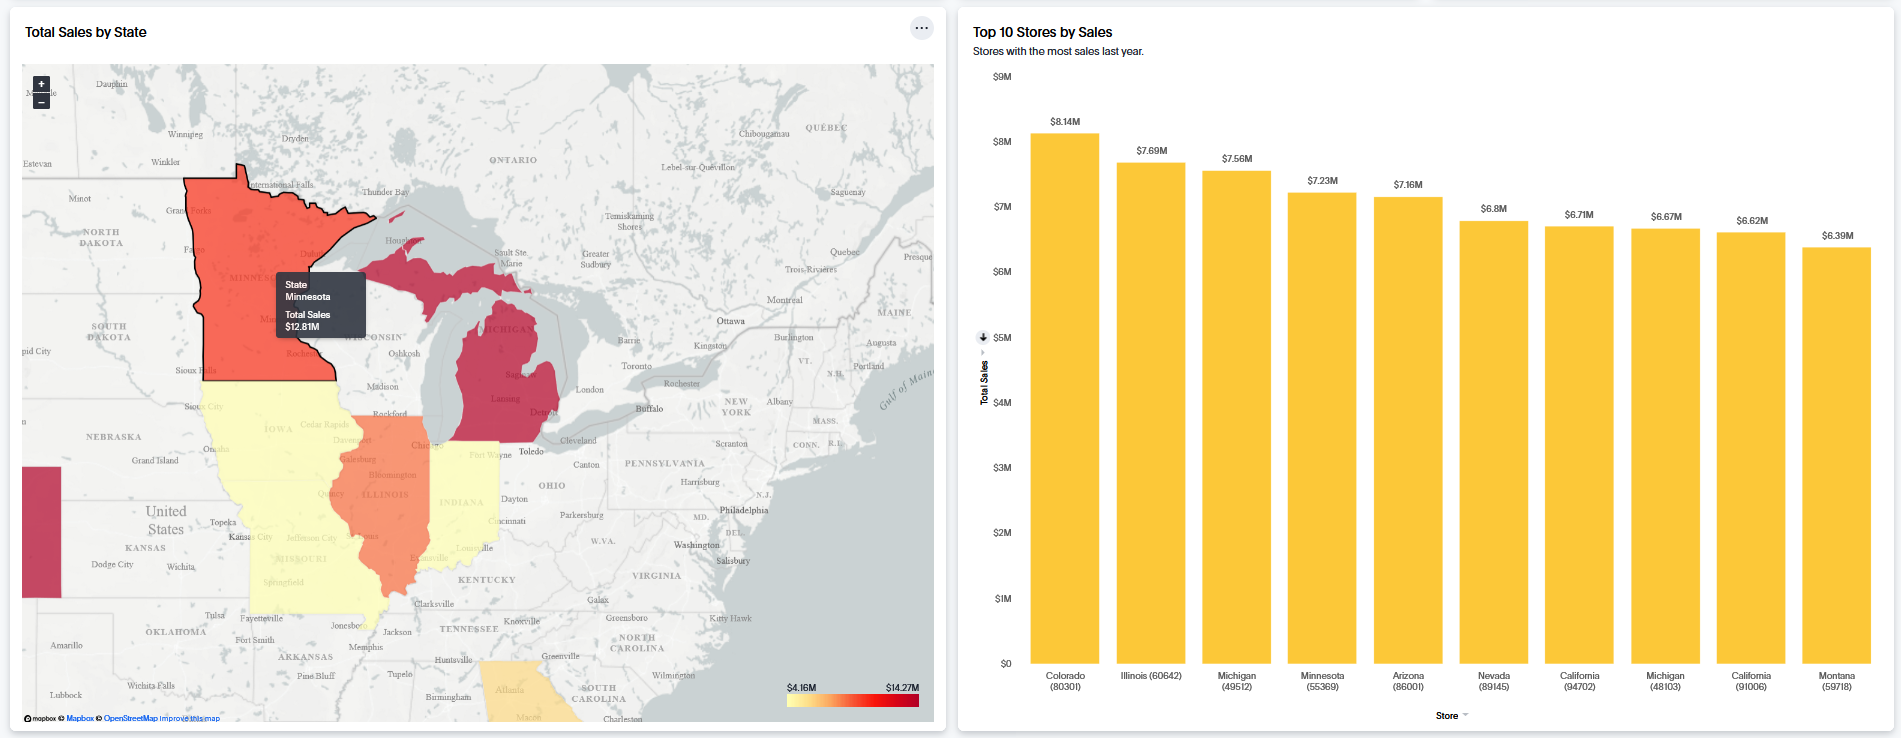This screenshot has width=1901, height=738.
Task: Select the California (91006) bar
Action: 1751,448
